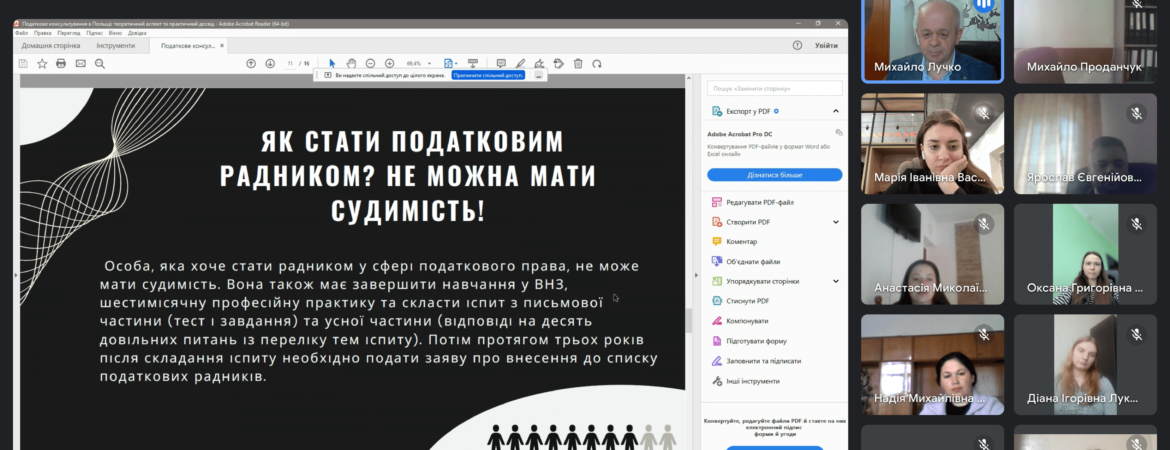This screenshot has width=1170, height=450.
Task: Click the stamp tool icon
Action: pyautogui.click(x=558, y=63)
